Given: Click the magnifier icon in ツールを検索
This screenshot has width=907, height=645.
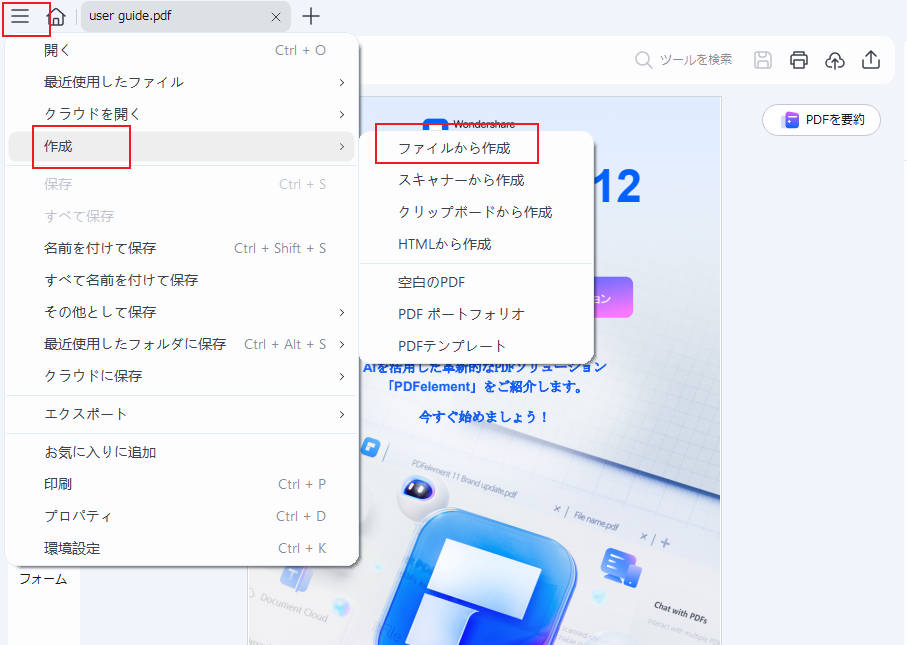Looking at the screenshot, I should (x=643, y=59).
